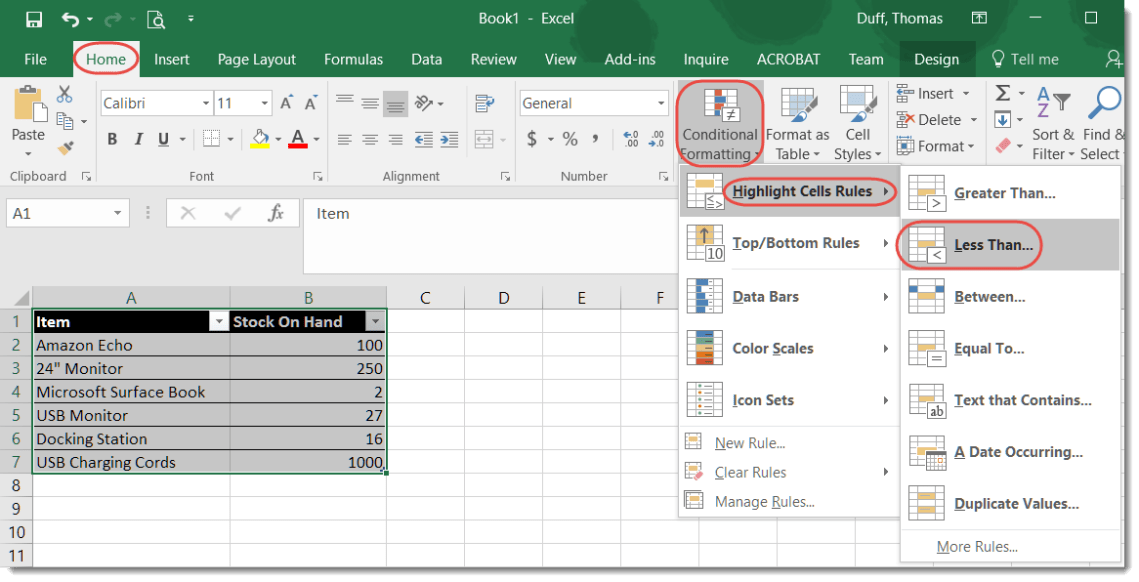
Task: Open the General number format dropdown
Action: point(661,103)
